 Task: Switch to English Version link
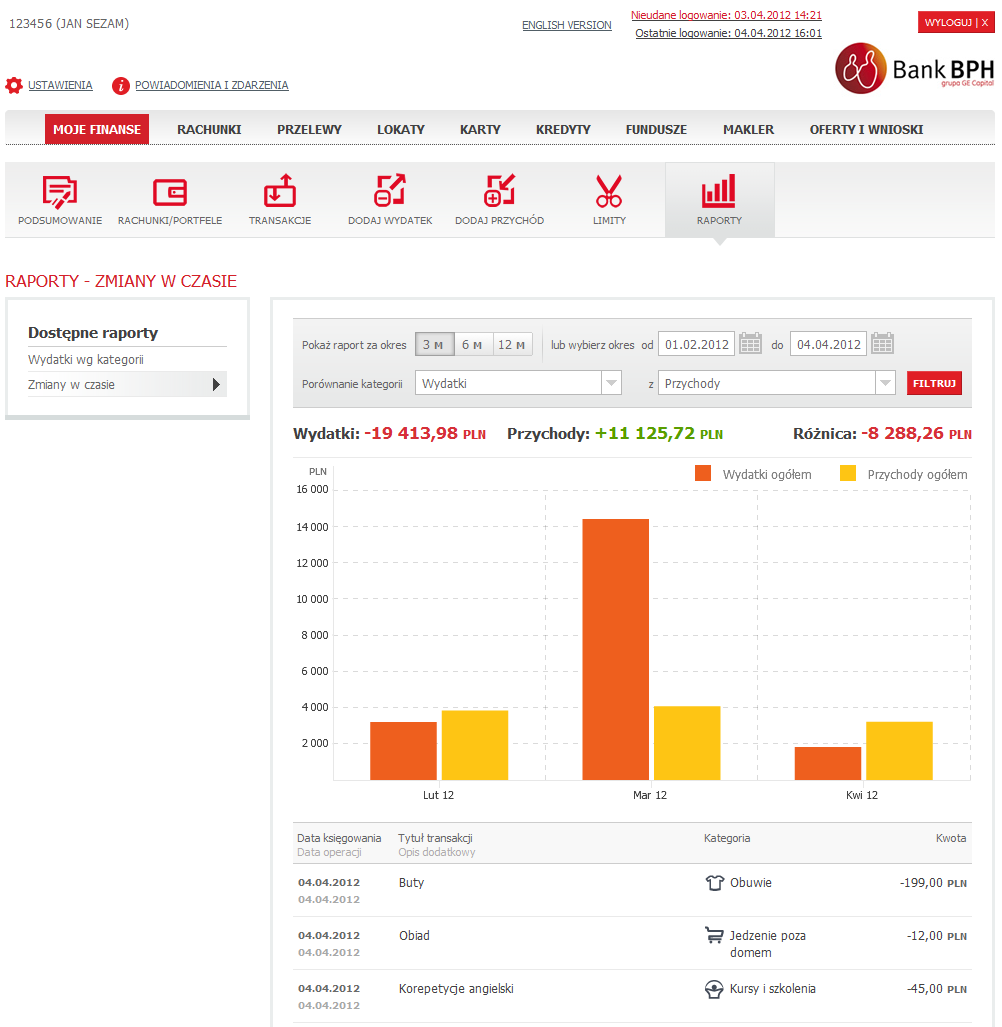(x=566, y=25)
